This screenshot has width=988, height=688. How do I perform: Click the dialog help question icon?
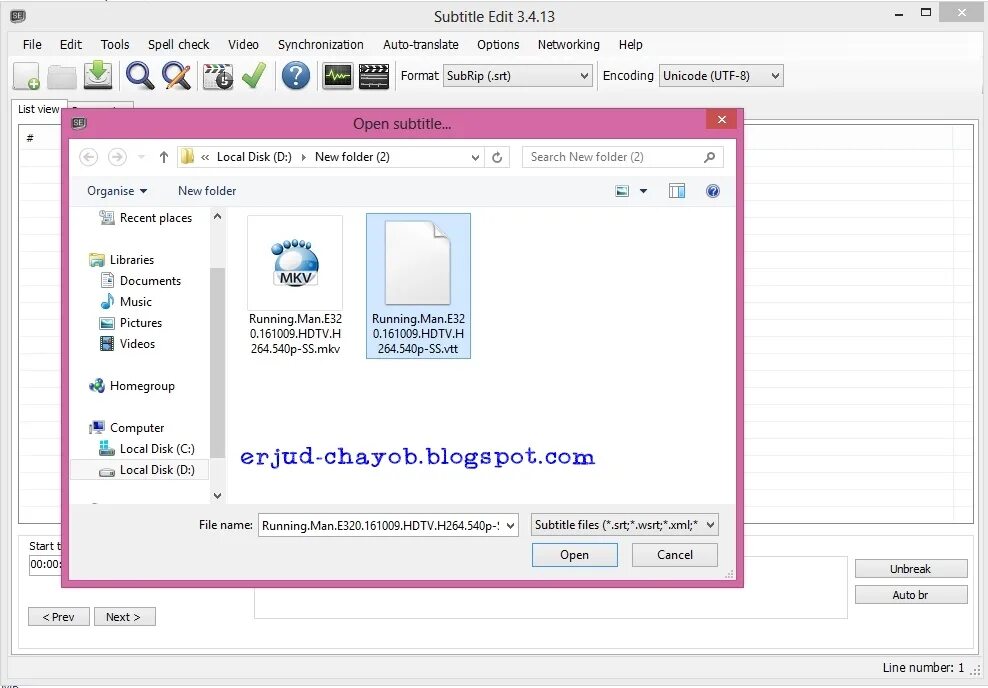[x=713, y=191]
